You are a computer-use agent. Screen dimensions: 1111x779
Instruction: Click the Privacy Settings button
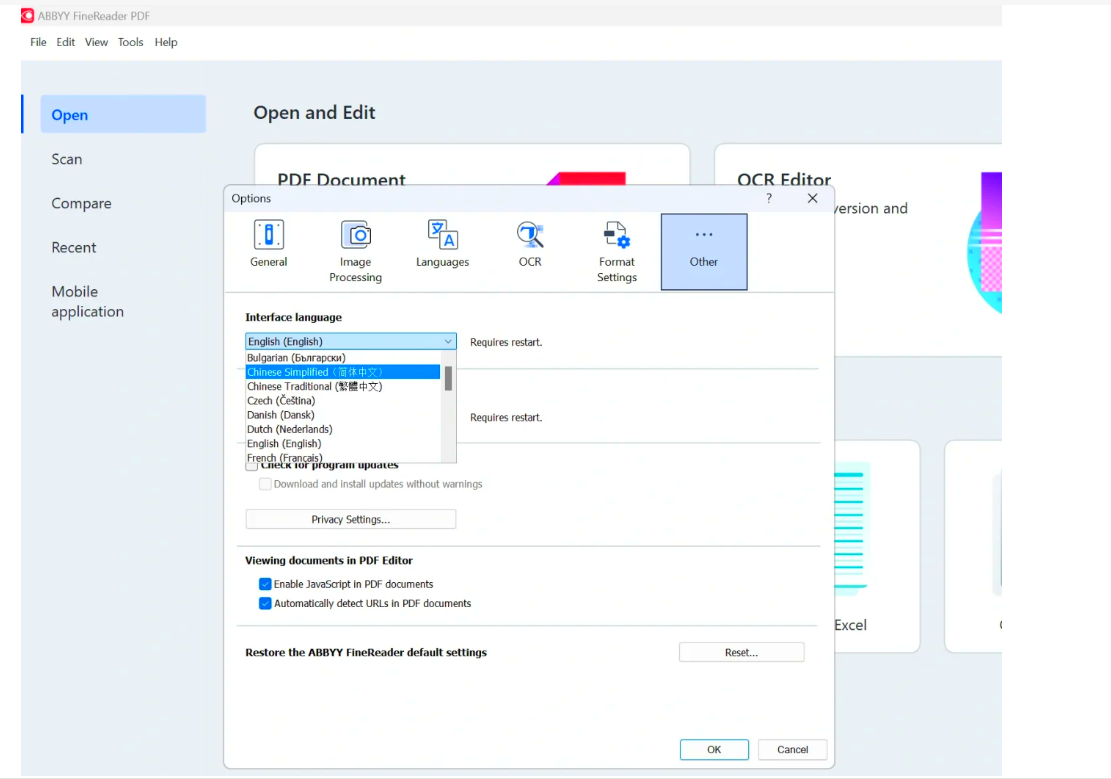(x=351, y=520)
